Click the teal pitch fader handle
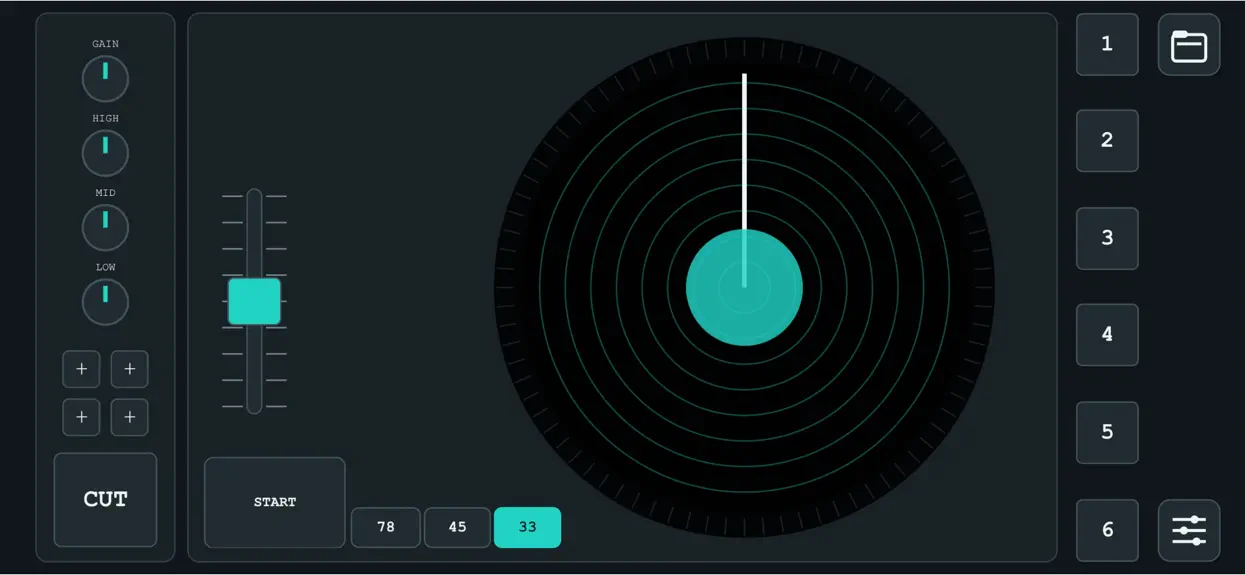The height and width of the screenshot is (575, 1245). tap(254, 302)
